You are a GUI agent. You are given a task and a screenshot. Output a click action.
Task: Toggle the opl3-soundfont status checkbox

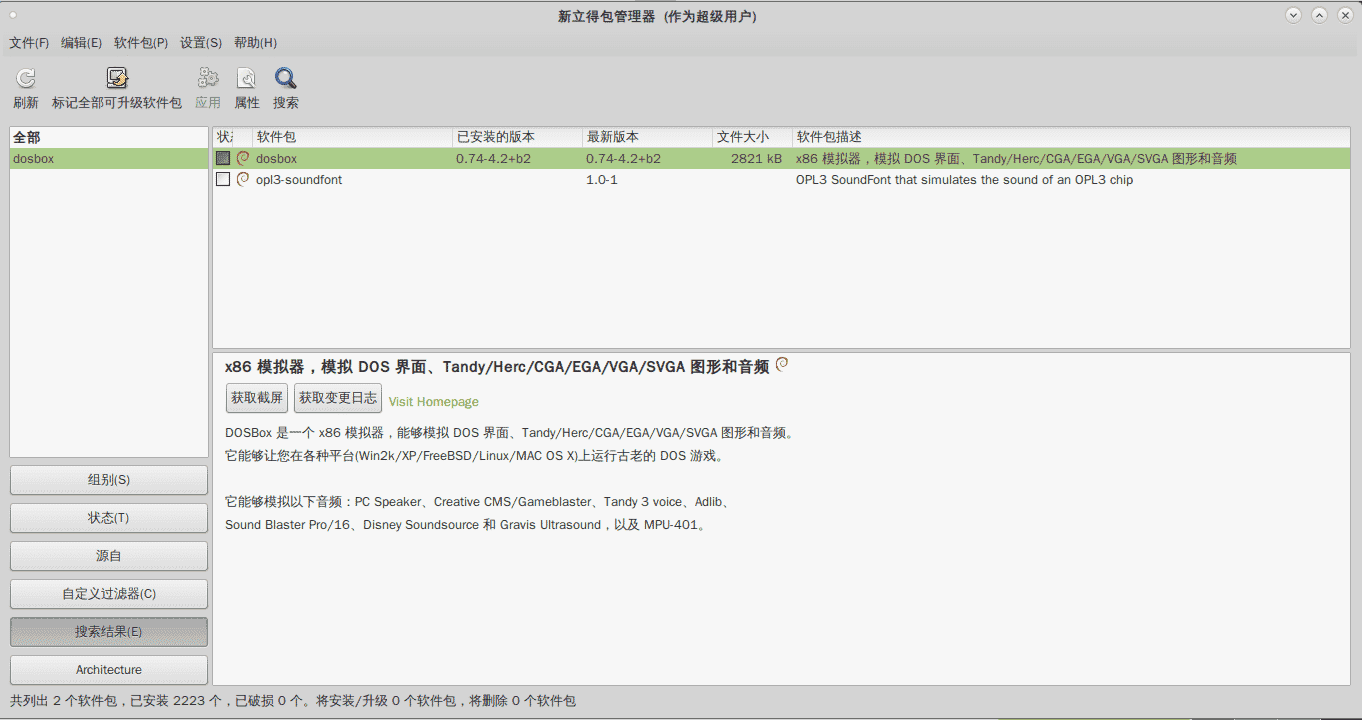click(x=223, y=179)
